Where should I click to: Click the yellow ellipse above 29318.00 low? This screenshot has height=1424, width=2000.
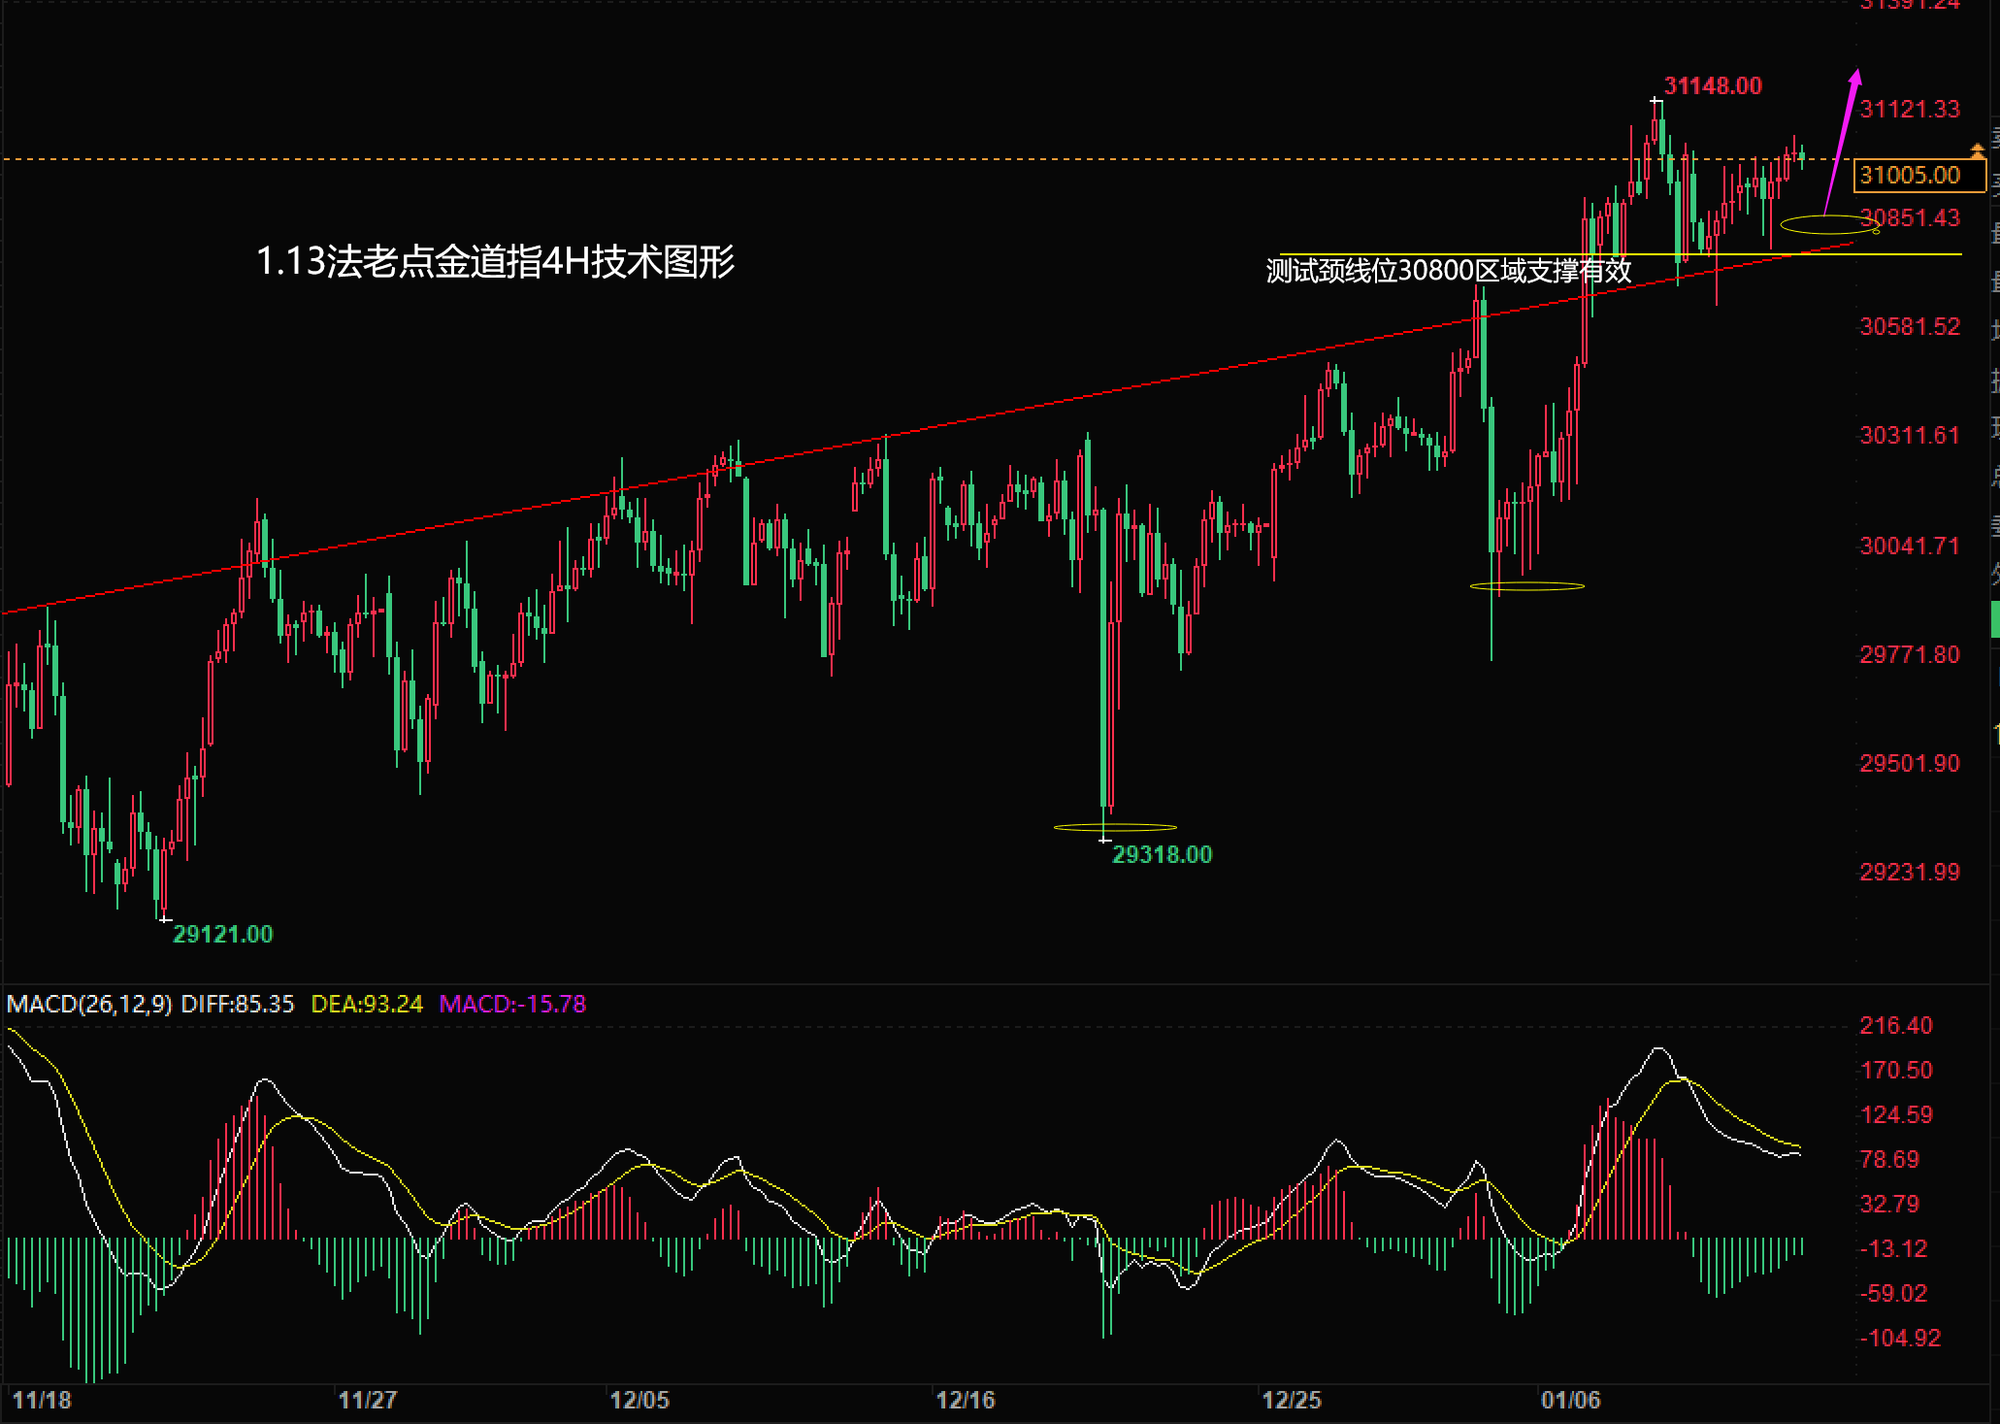[x=1115, y=827]
